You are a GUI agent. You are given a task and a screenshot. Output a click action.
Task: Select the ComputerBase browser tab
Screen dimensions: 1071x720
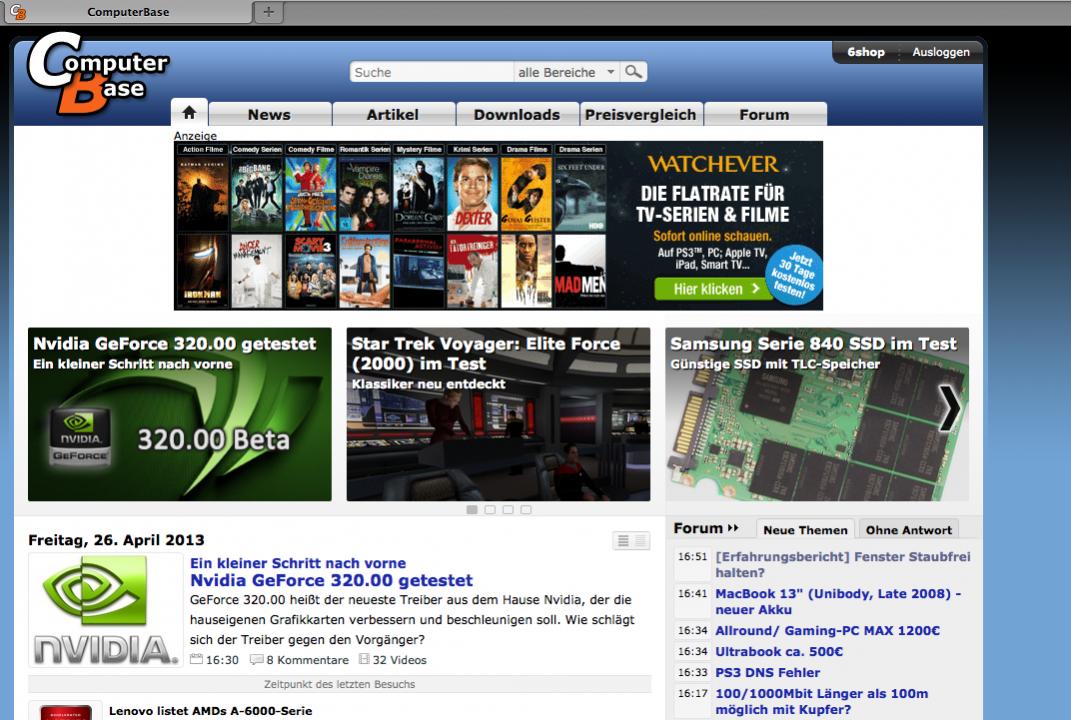click(128, 12)
